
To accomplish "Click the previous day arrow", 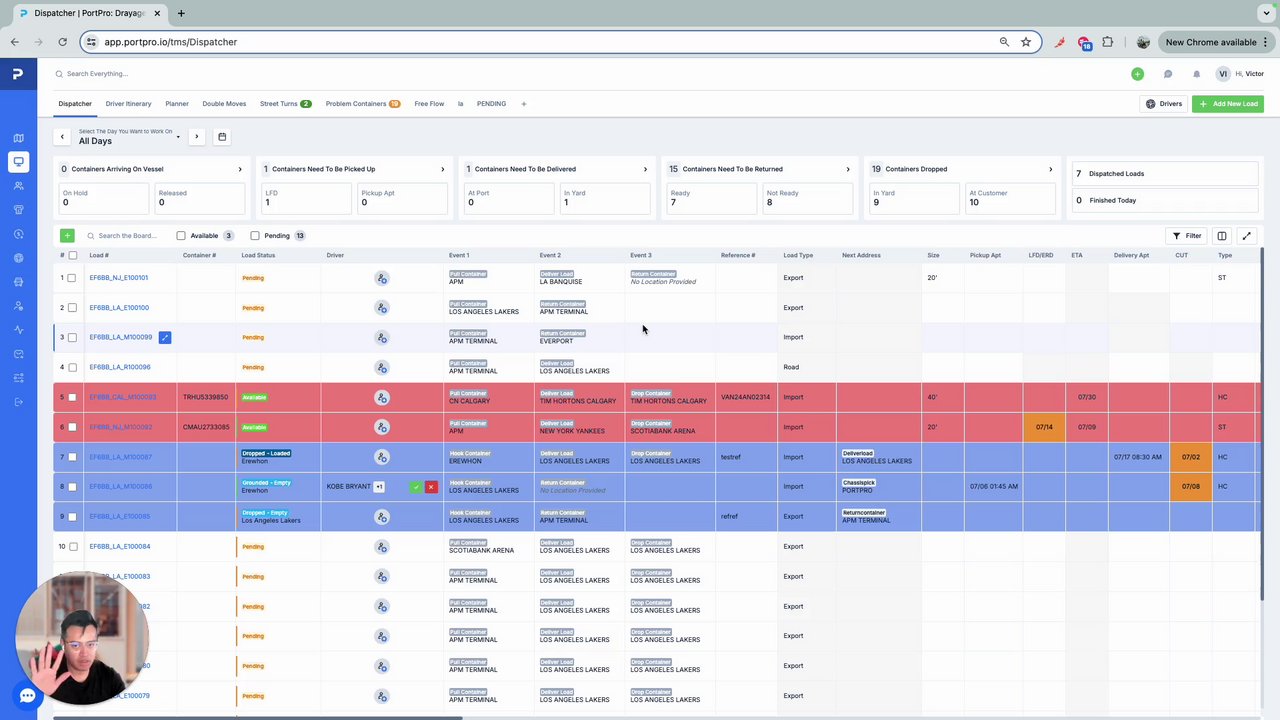I will 62,137.
